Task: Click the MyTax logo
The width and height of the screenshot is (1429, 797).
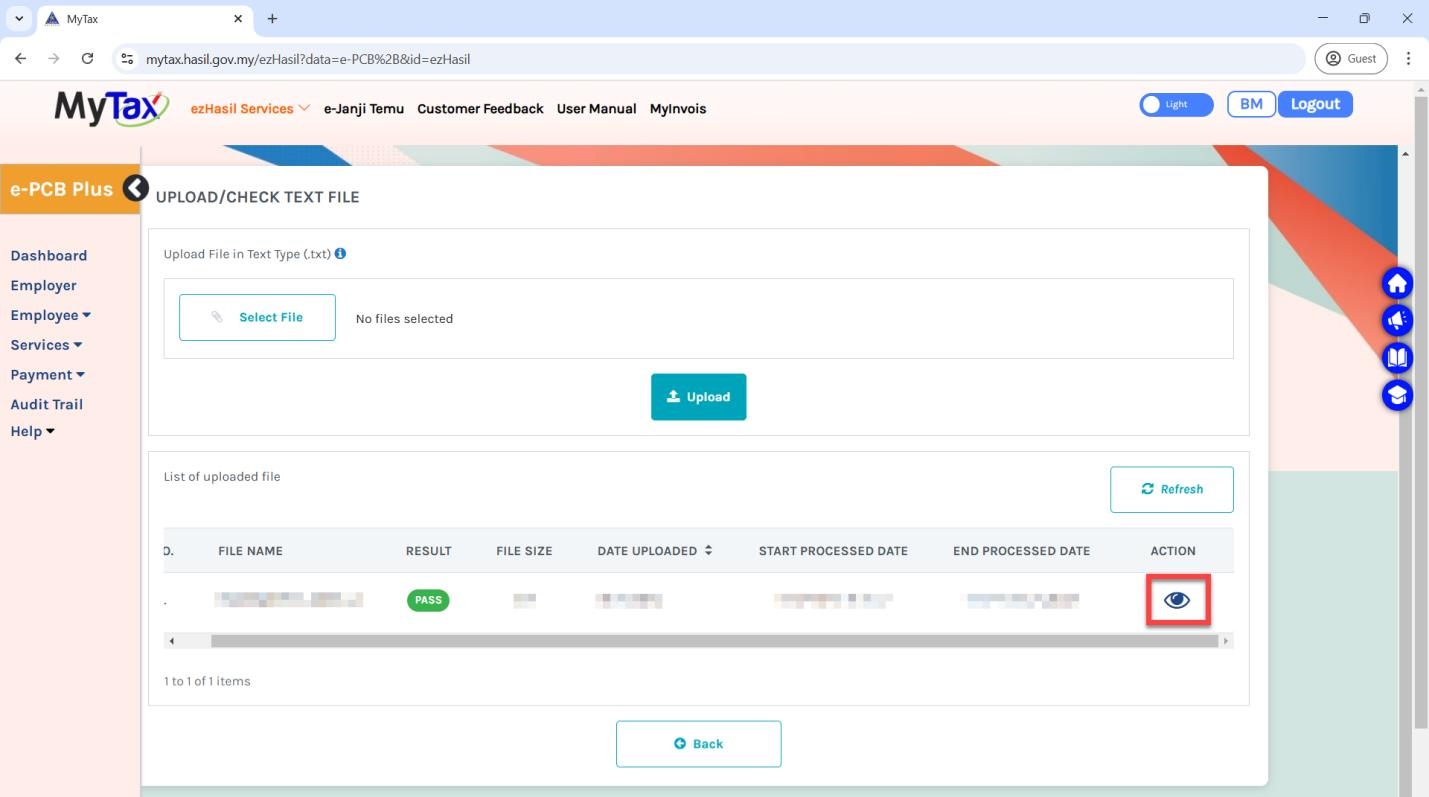Action: (110, 108)
